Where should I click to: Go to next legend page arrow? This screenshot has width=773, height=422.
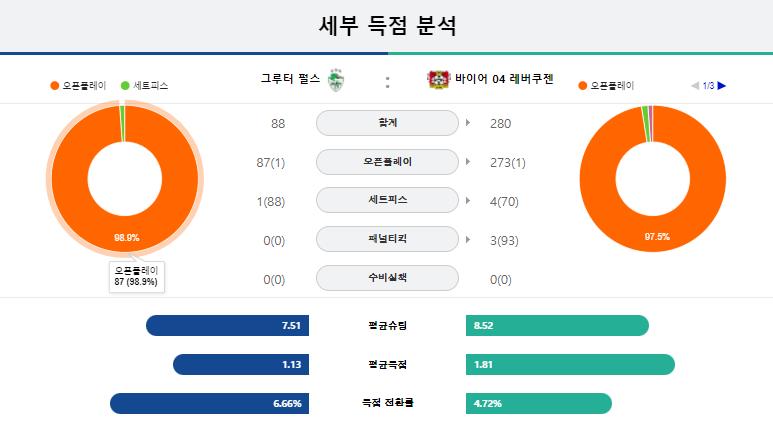point(722,86)
